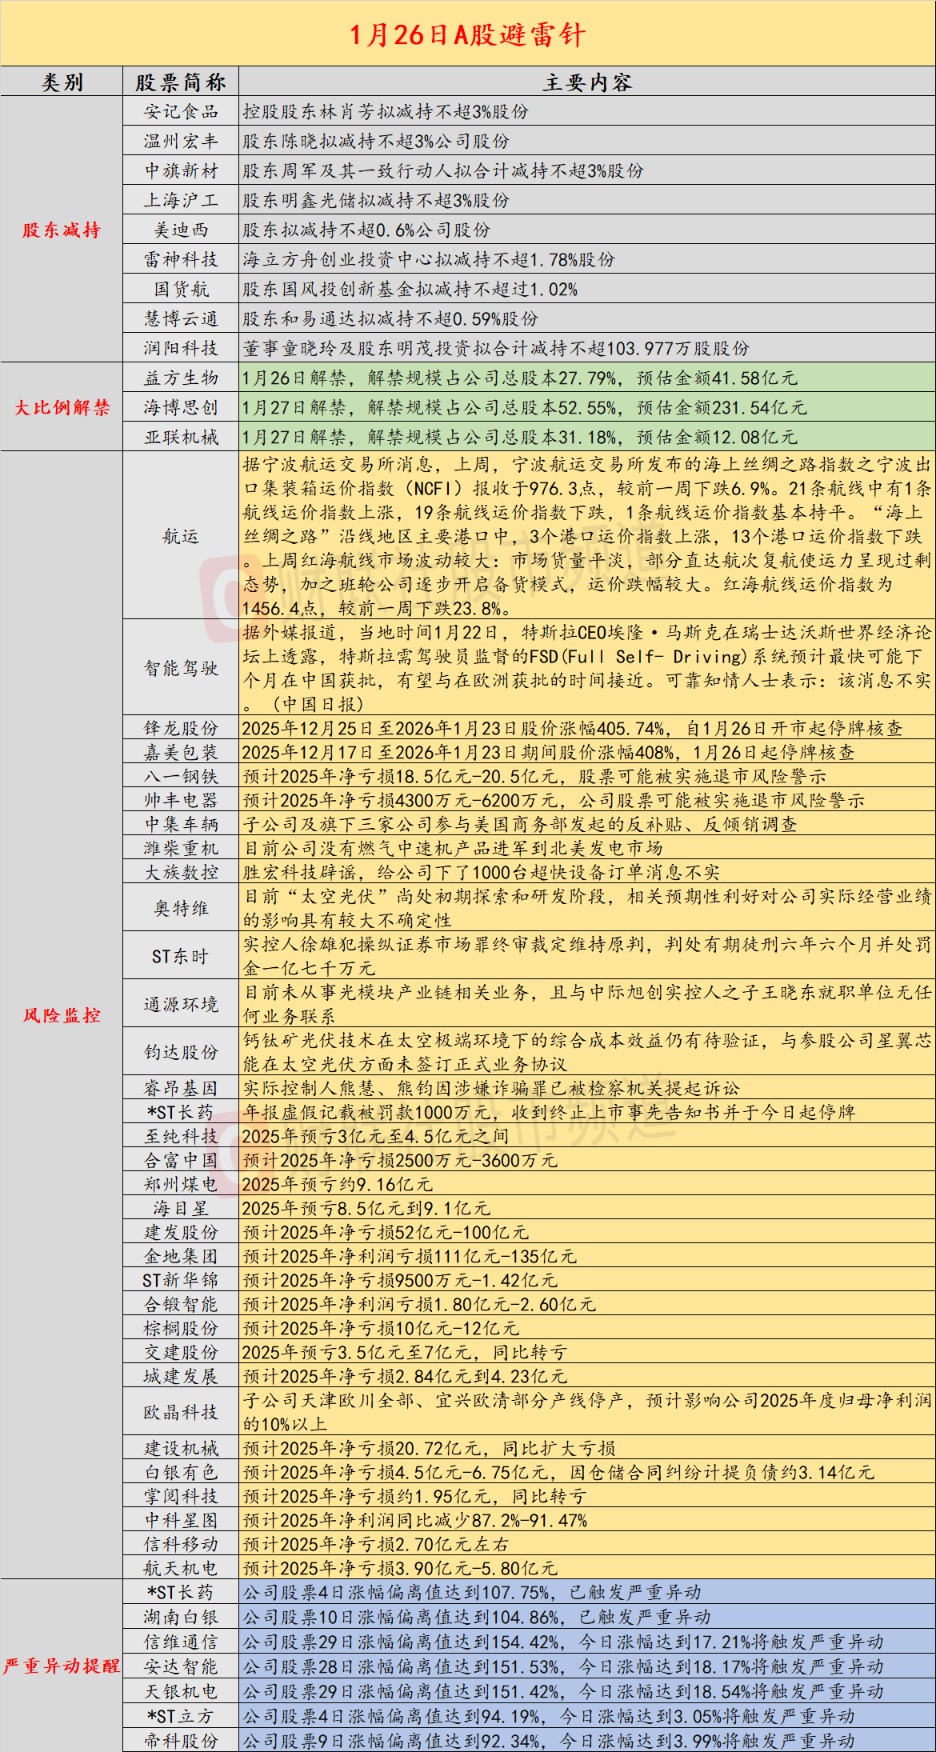Select the *ST立方 stock name cell
The width and height of the screenshot is (936, 1752).
click(x=180, y=1716)
